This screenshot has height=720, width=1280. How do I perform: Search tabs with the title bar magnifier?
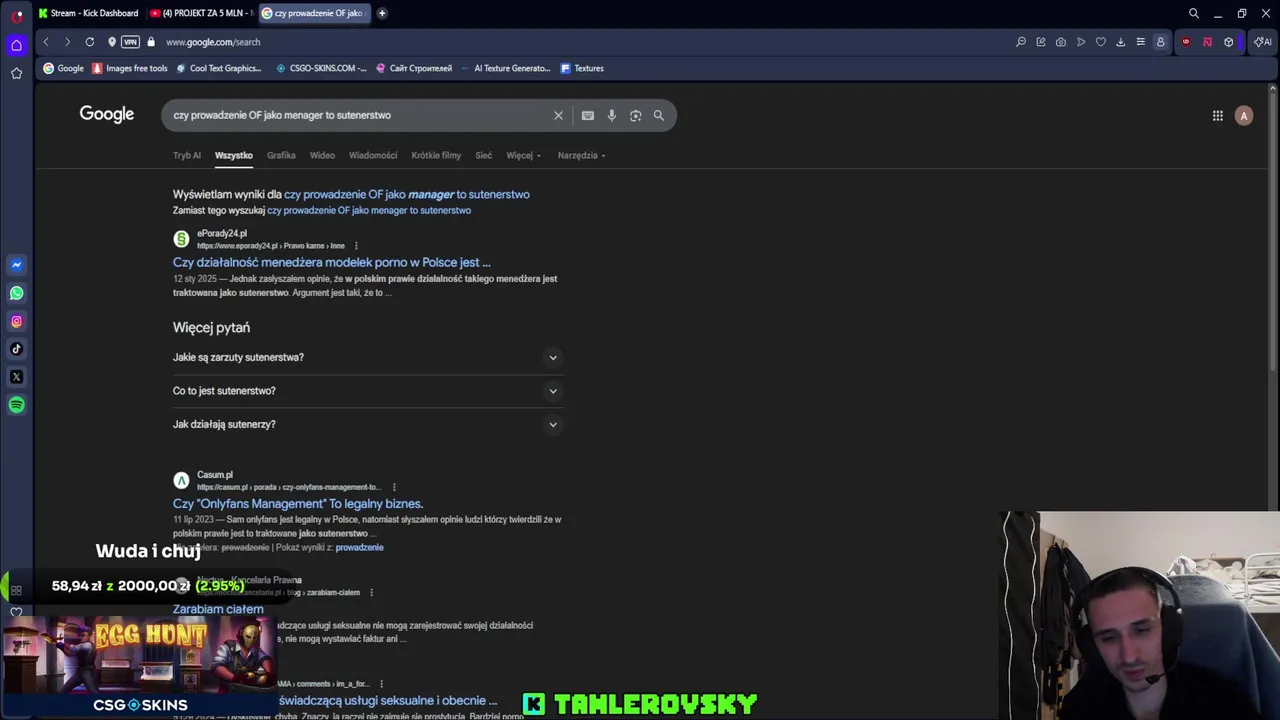tap(1194, 13)
